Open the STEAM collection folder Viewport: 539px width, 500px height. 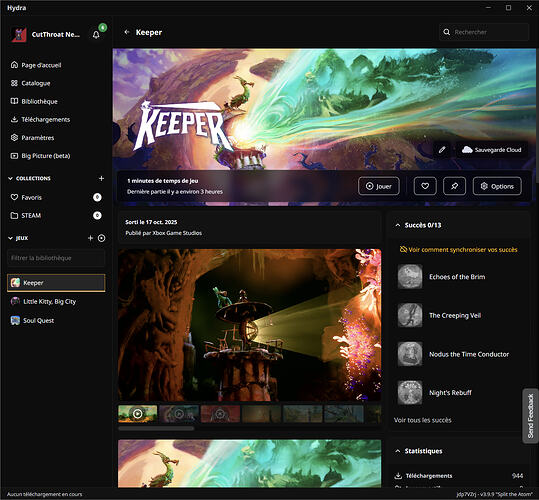pyautogui.click(x=56, y=215)
